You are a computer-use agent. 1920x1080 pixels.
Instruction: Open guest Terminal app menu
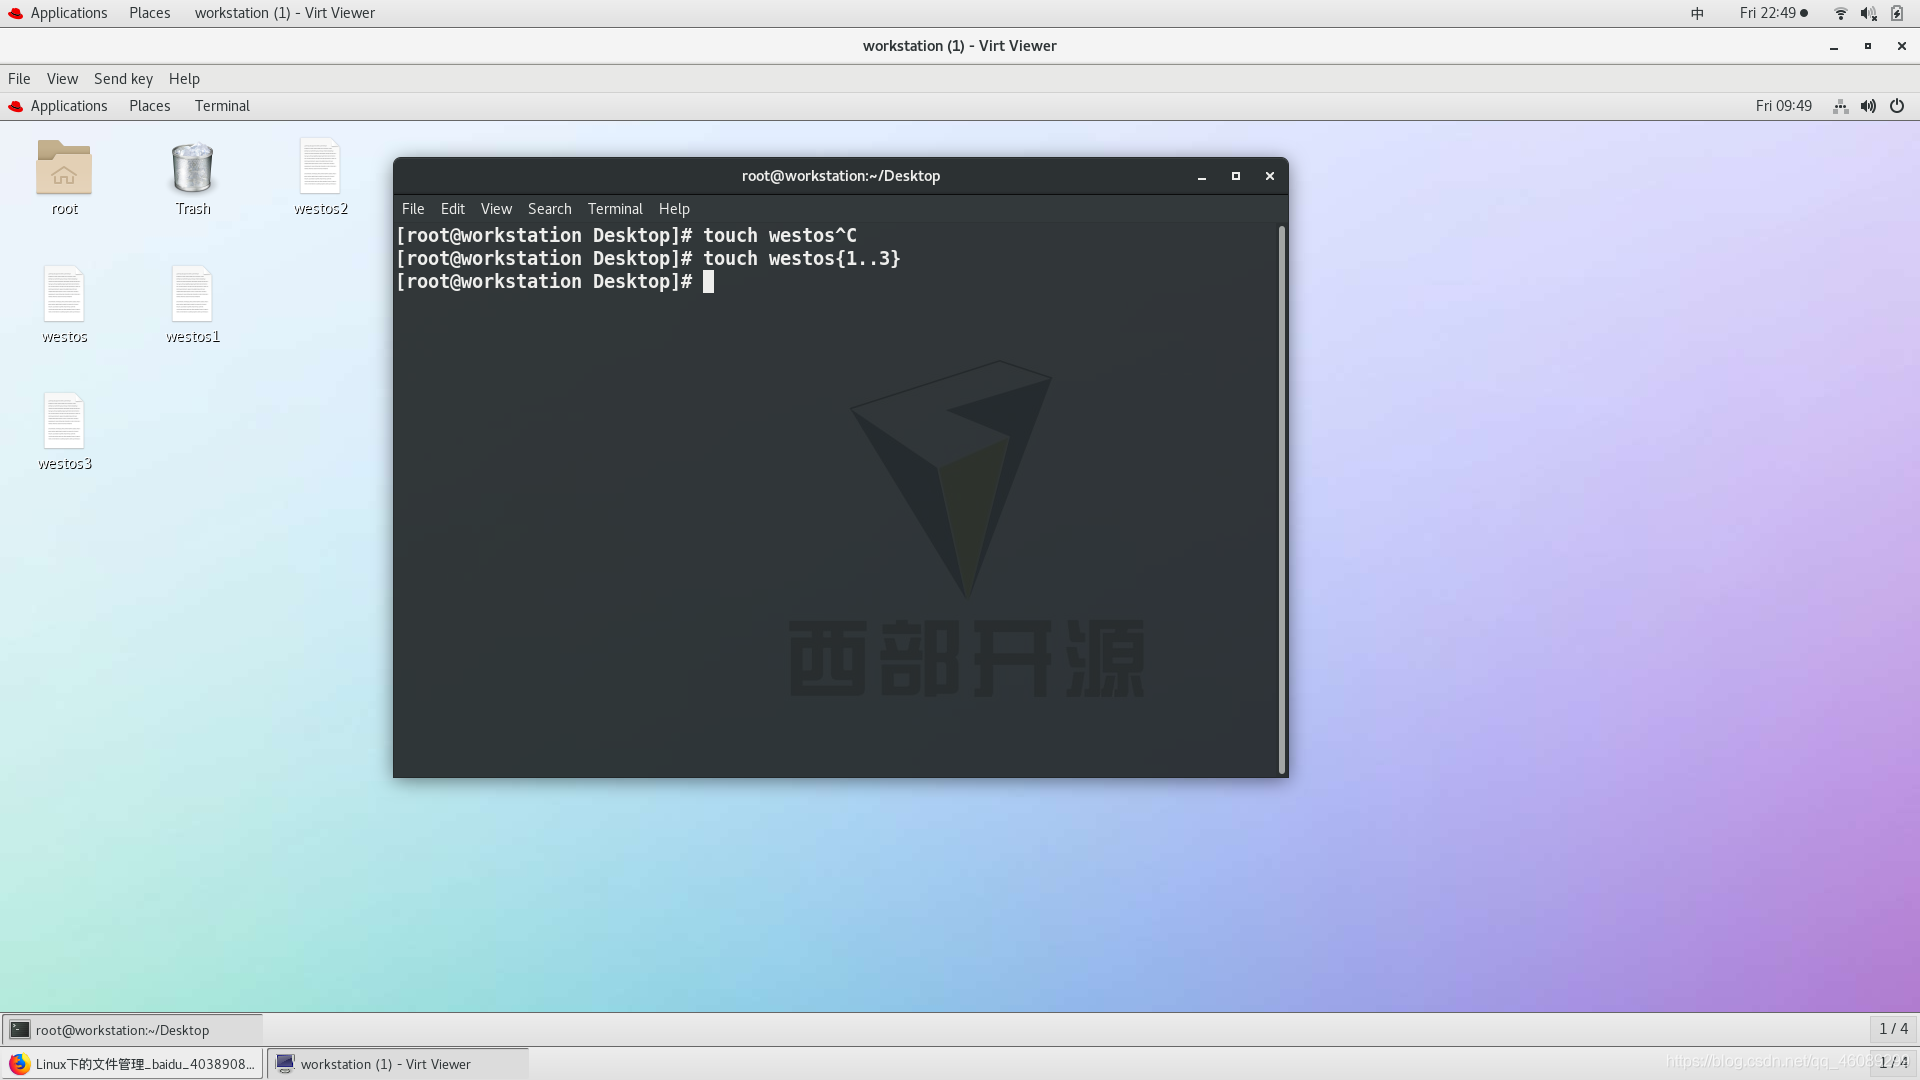pos(222,106)
